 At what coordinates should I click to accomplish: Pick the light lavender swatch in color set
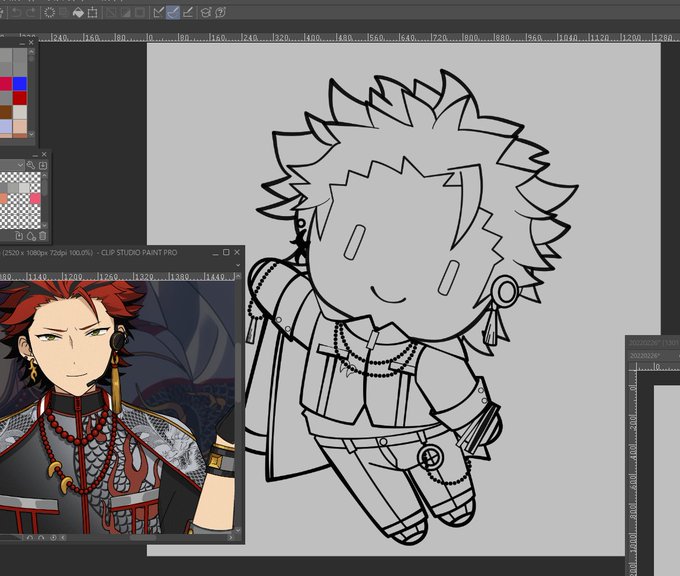click(x=6, y=127)
